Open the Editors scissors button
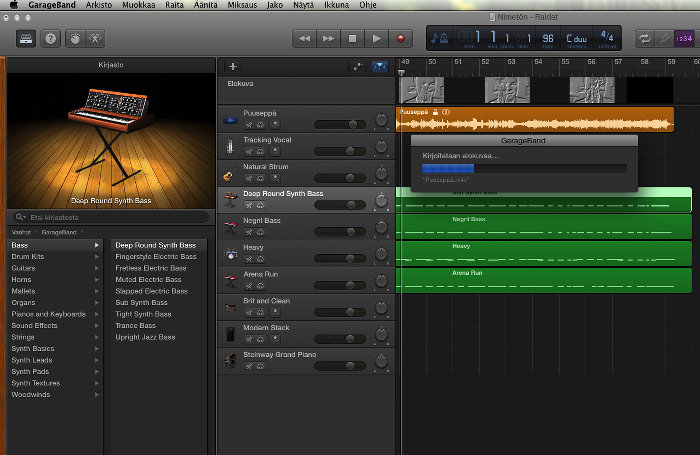The height and width of the screenshot is (455, 700). point(95,39)
